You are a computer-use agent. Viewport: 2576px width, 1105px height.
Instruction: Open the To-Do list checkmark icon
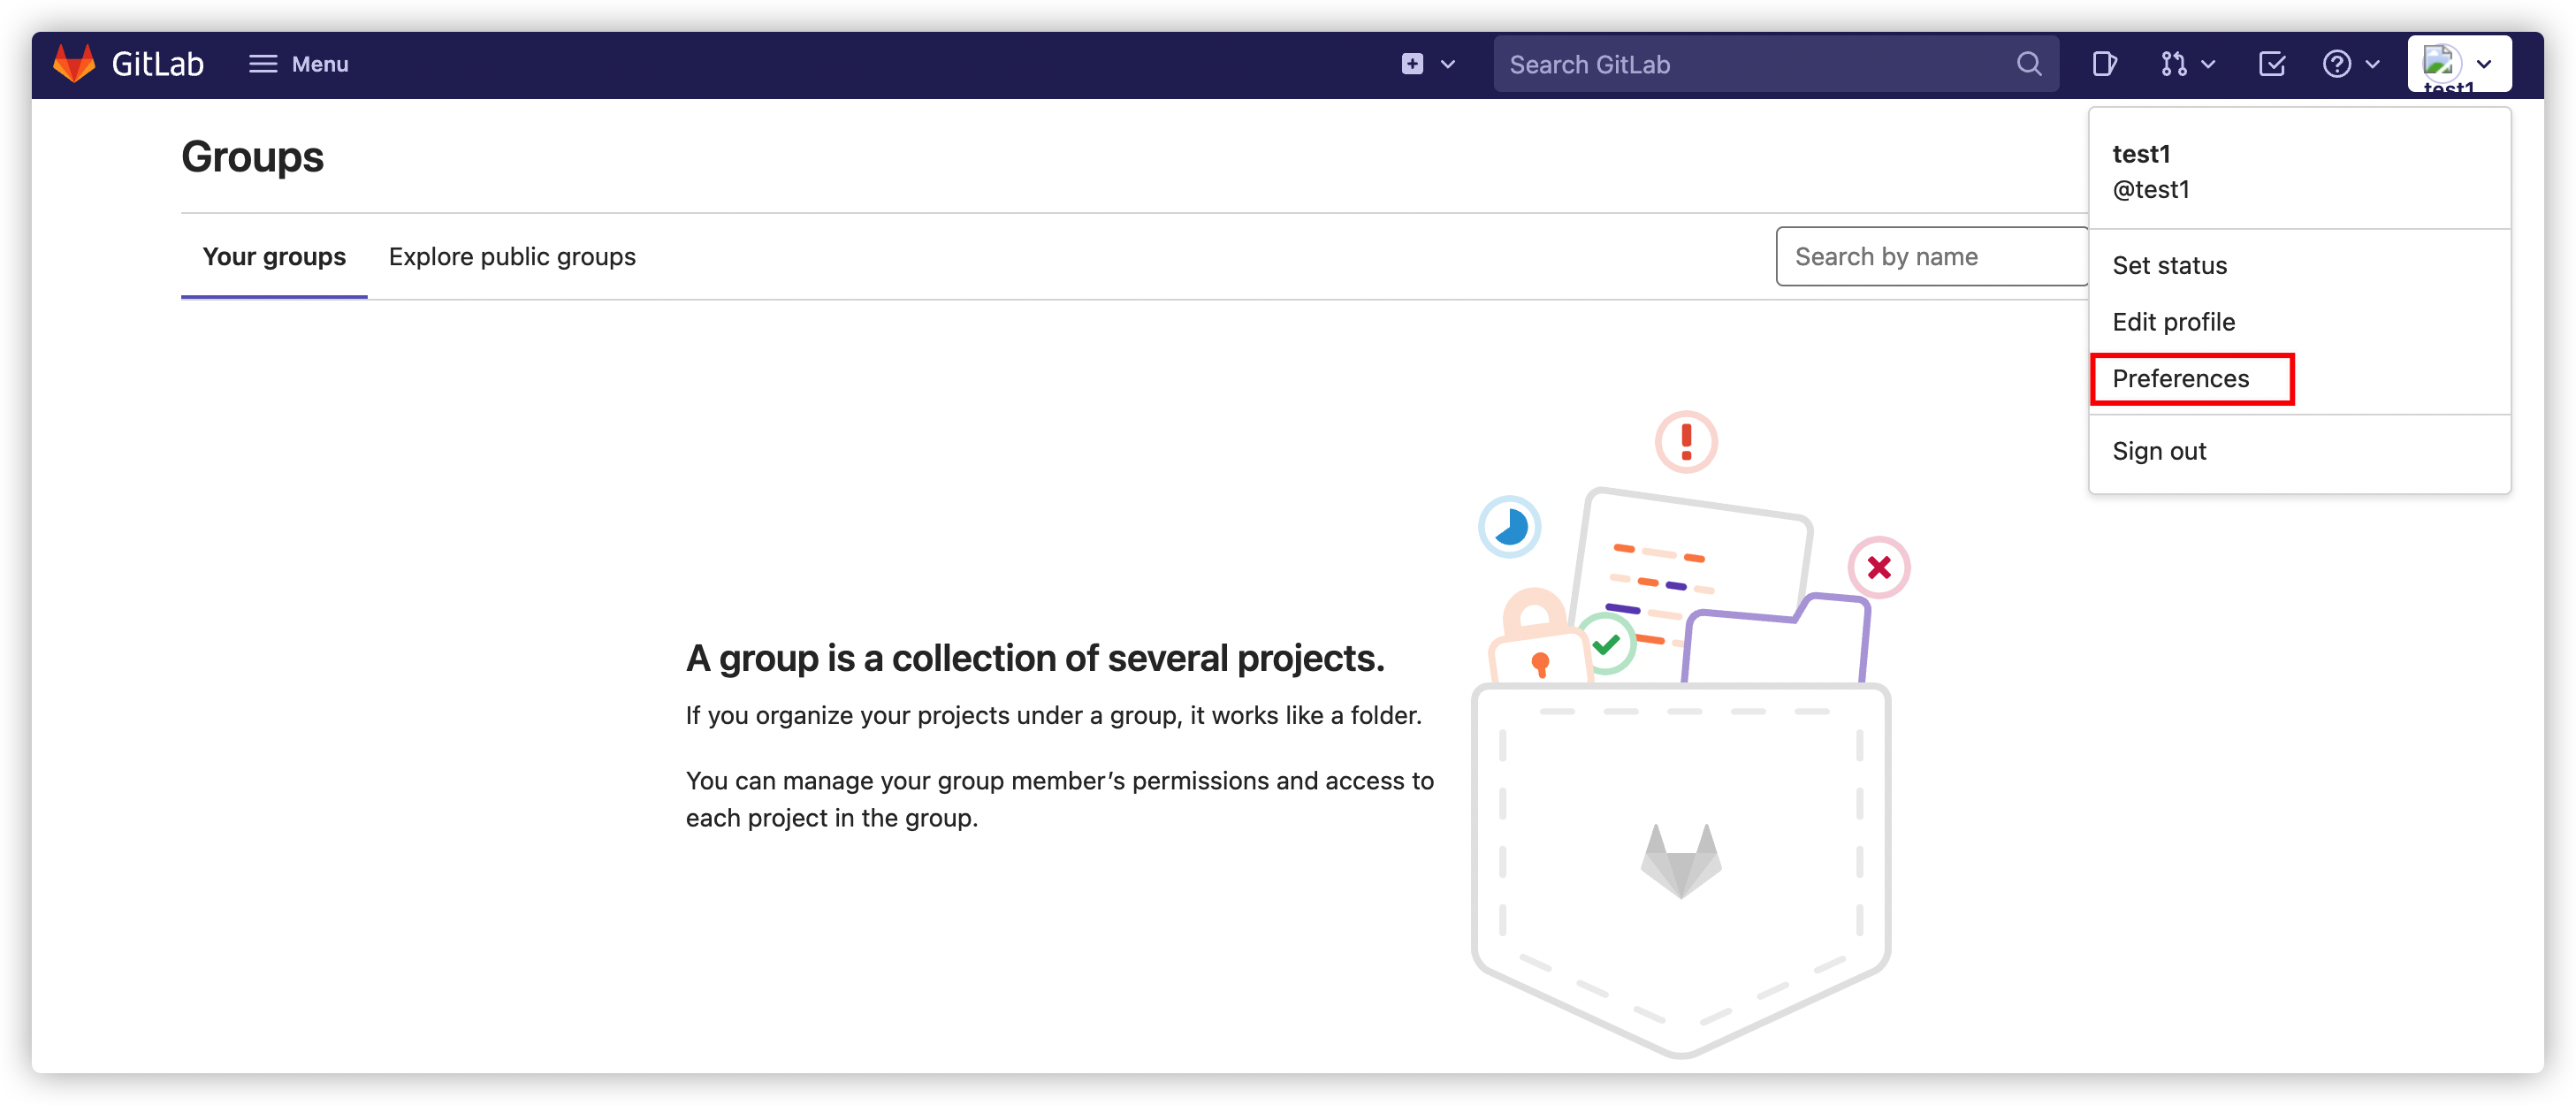pos(2271,64)
